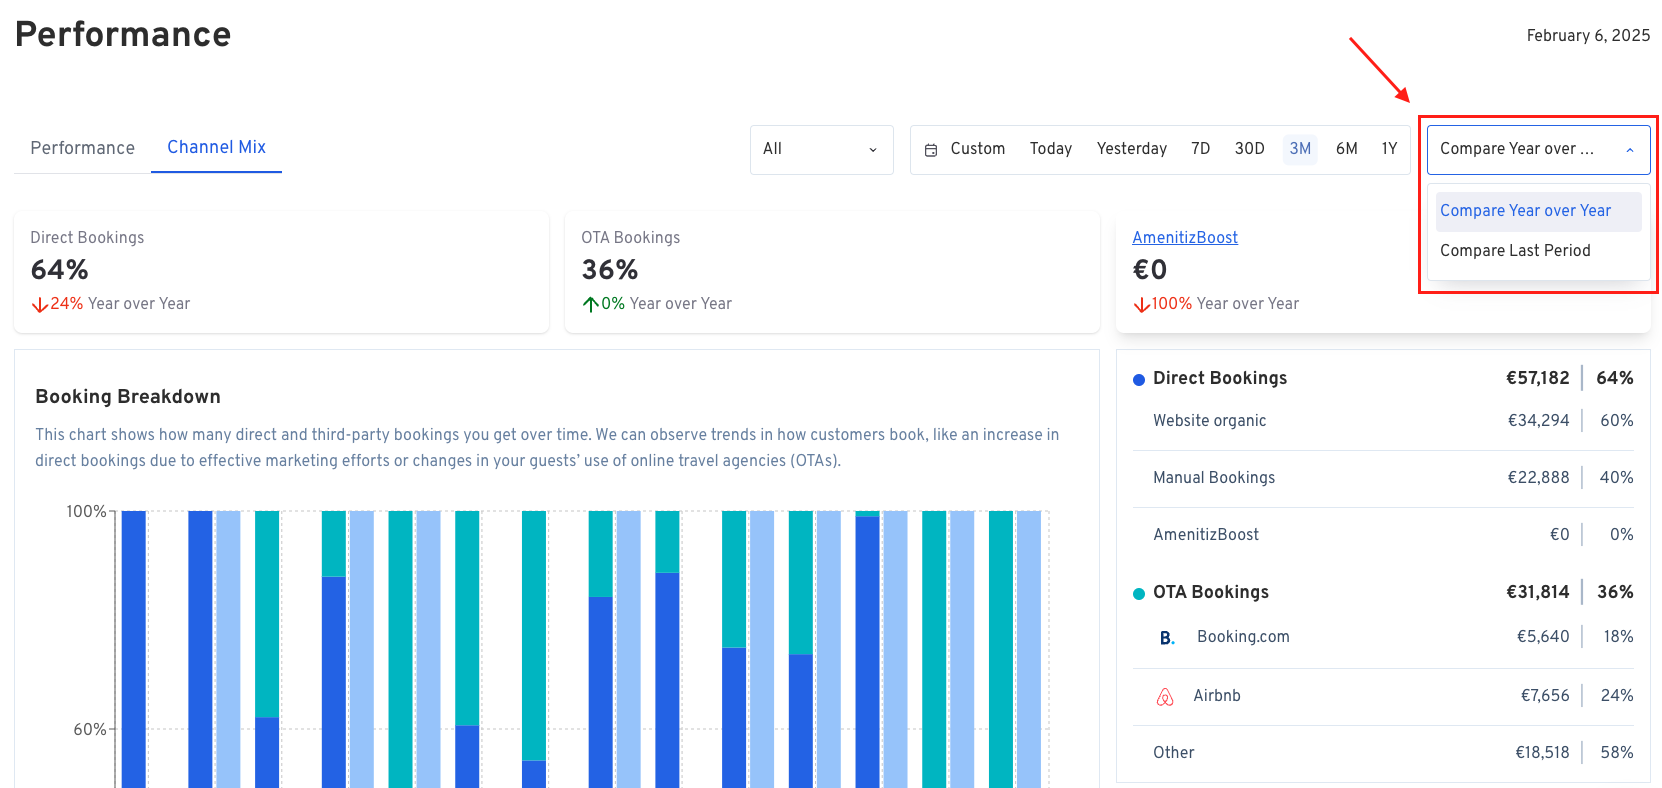Screen dimensions: 1662x788
Task: Click the 60% axis label
Action: 90,730
